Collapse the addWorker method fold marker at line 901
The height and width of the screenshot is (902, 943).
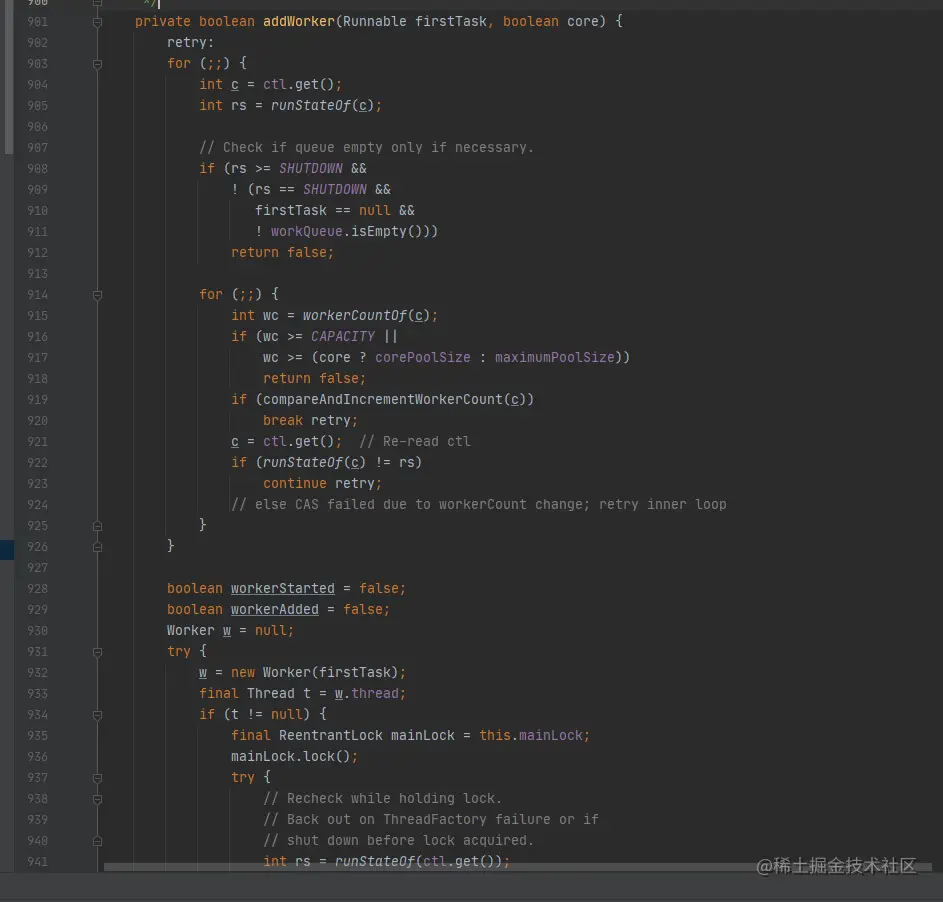(x=97, y=22)
